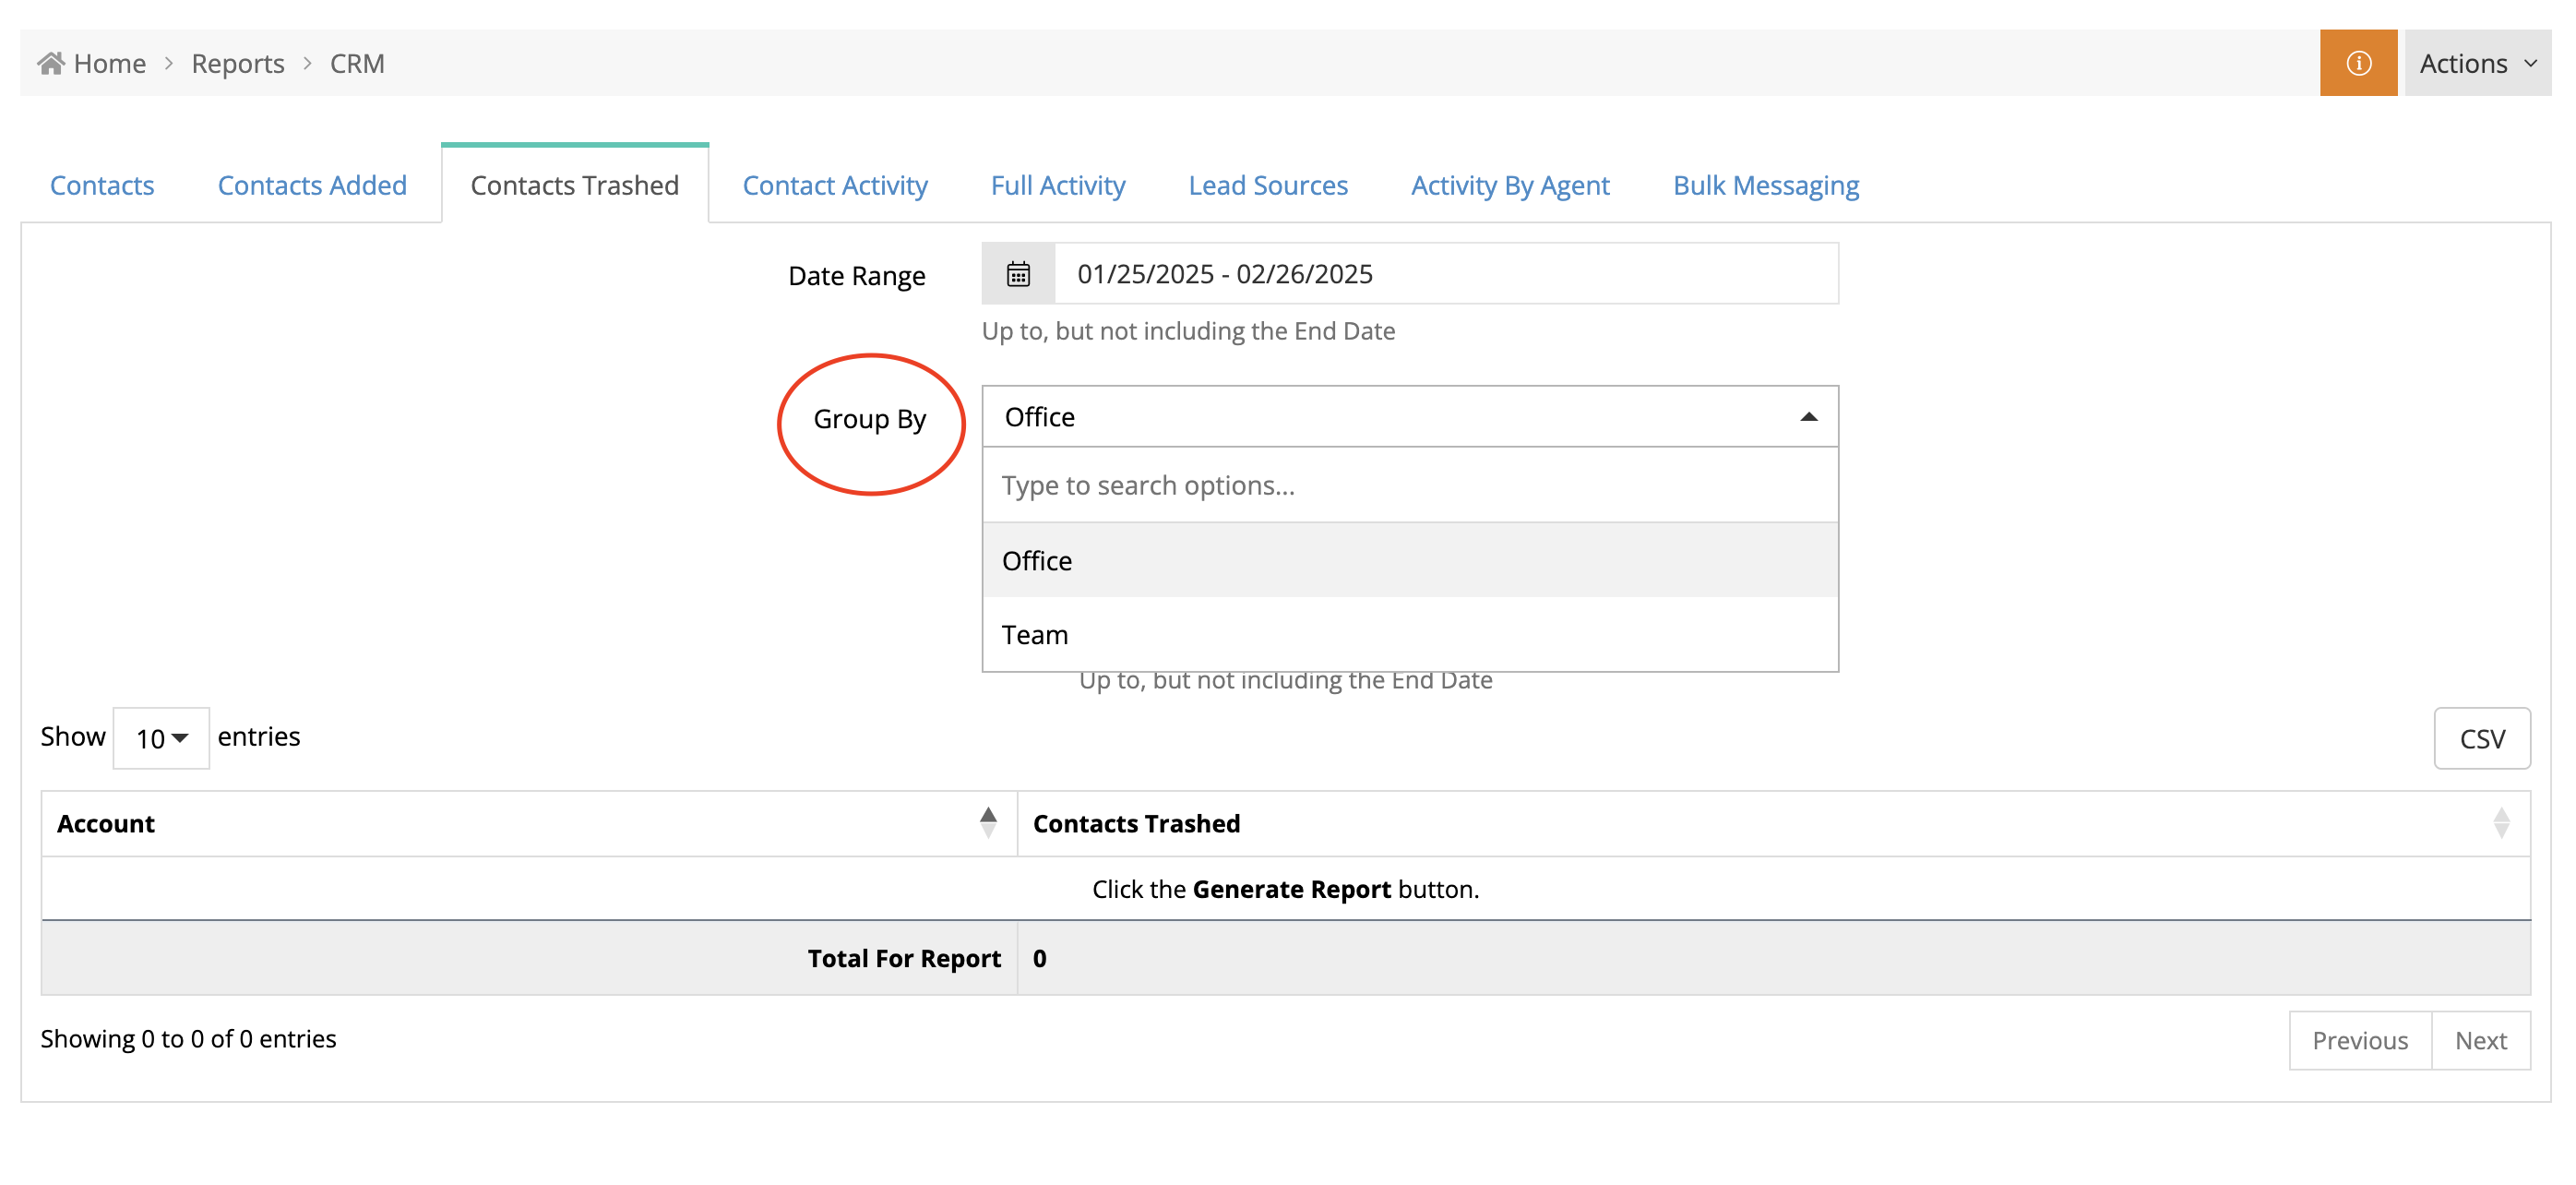Click the Home icon in breadcrumb

click(51, 63)
